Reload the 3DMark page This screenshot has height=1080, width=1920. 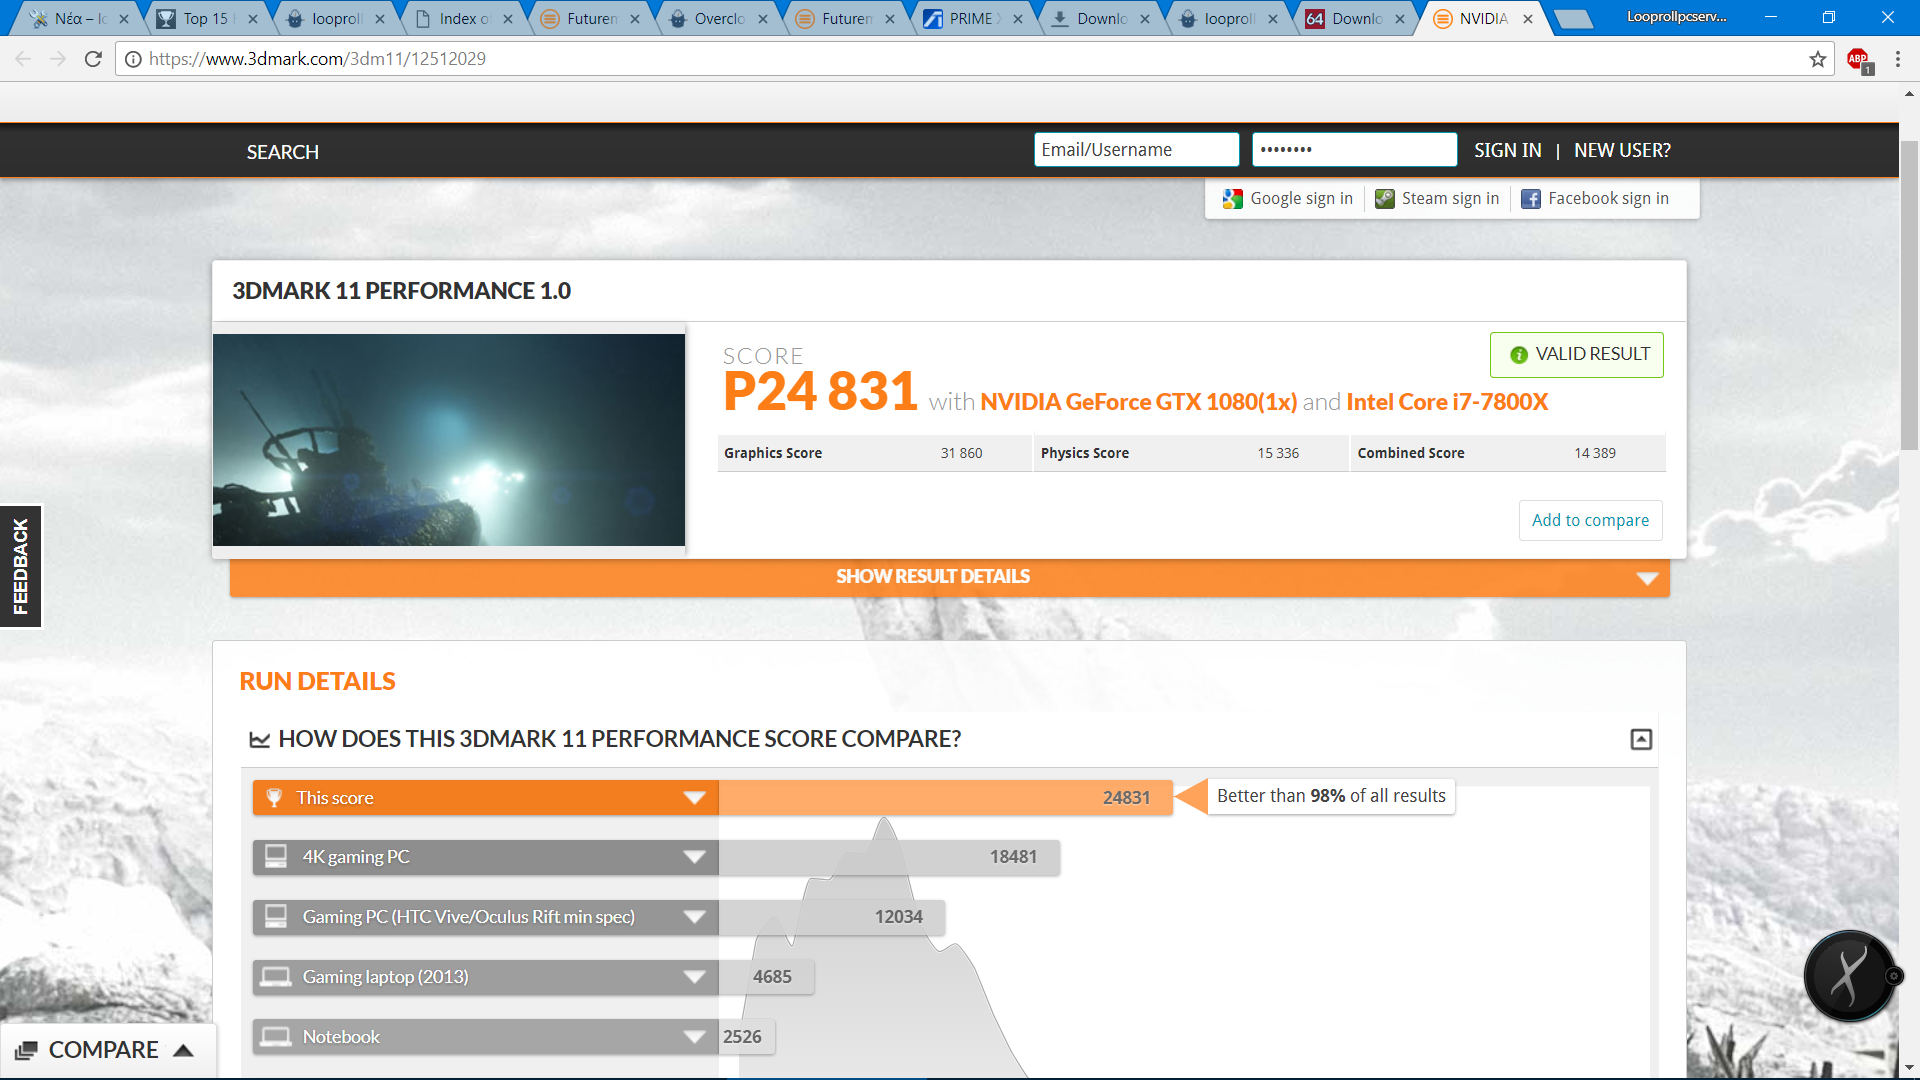pyautogui.click(x=93, y=59)
